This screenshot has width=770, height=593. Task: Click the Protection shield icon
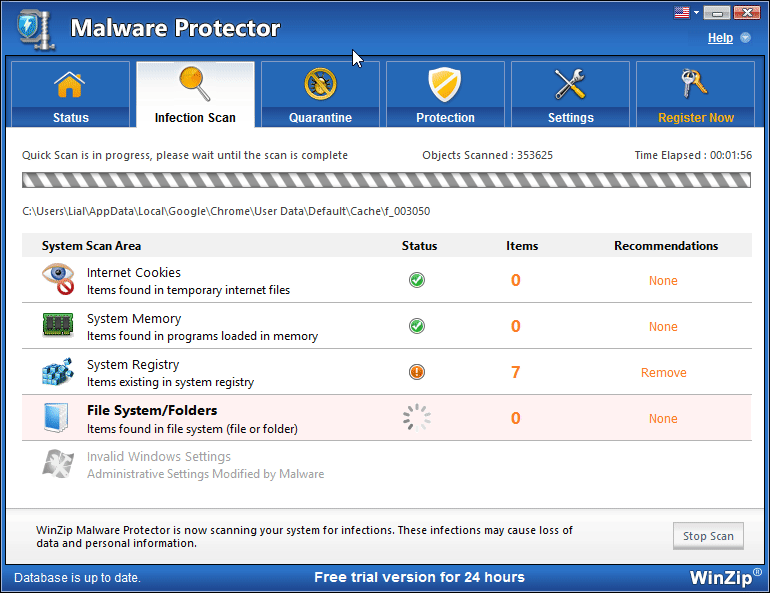445,84
